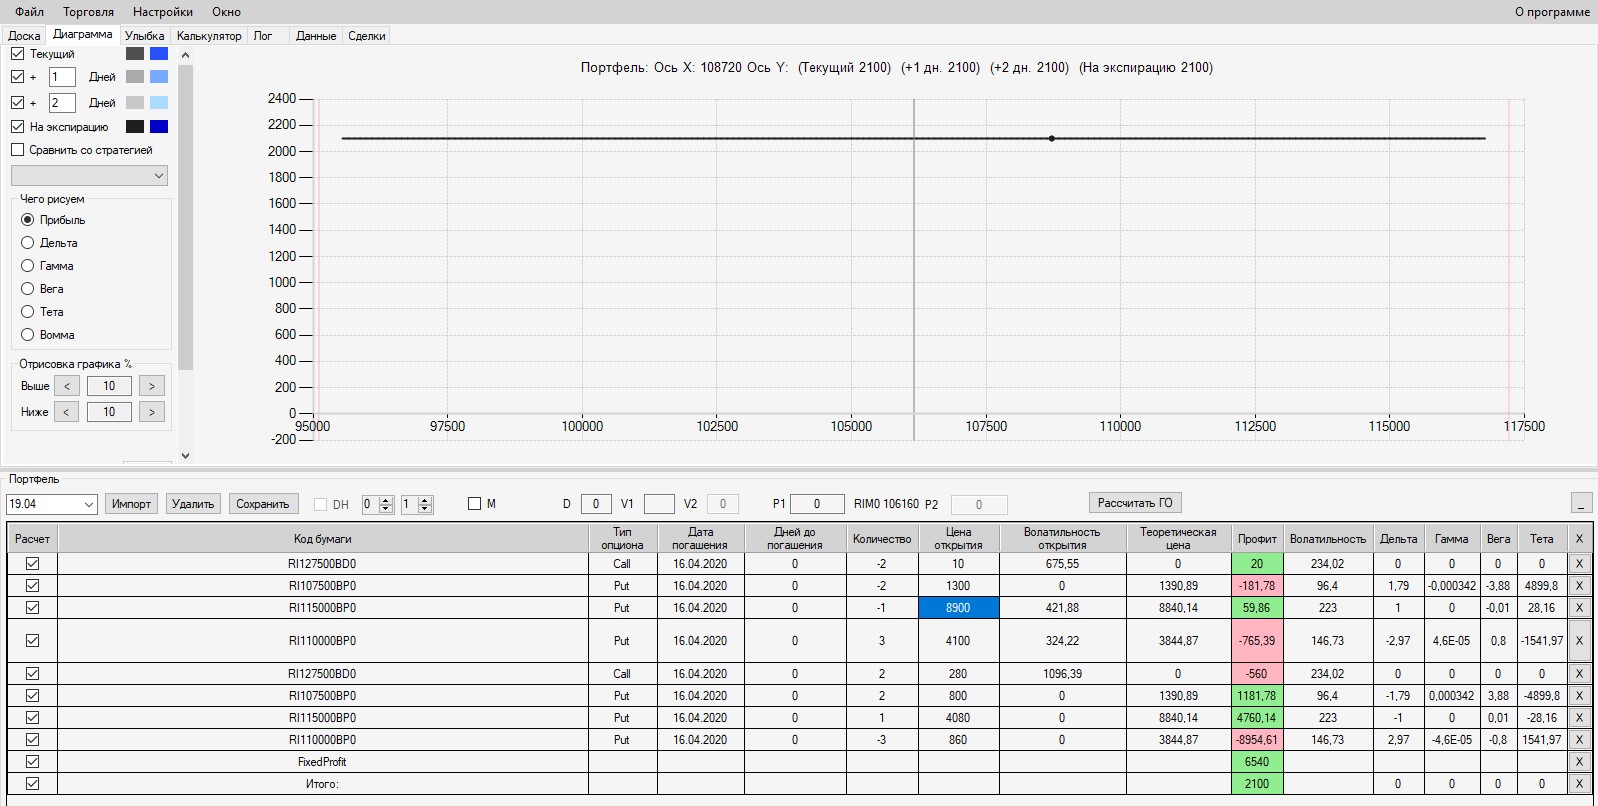1598x806 pixels.
Task: Click the DH spinner's up arrow
Action: tap(386, 500)
